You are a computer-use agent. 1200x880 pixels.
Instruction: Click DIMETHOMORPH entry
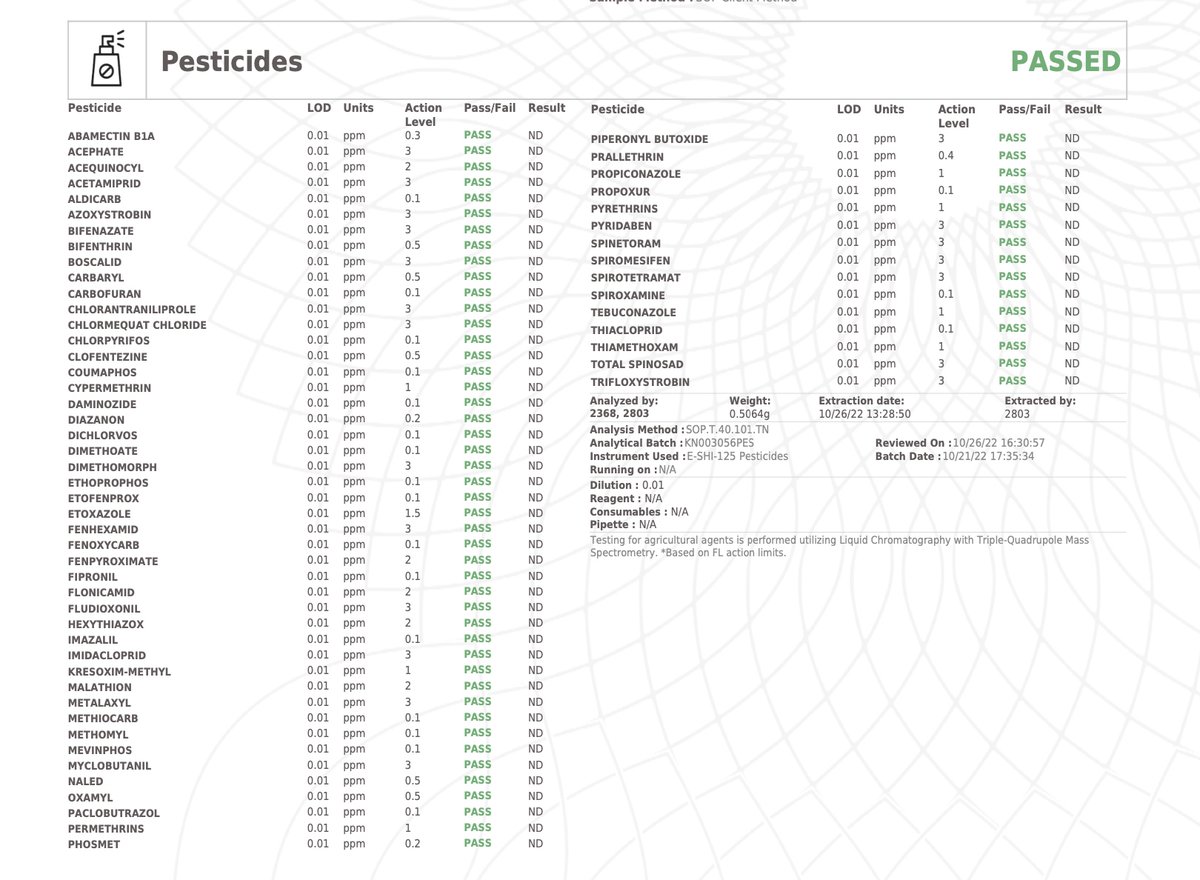click(112, 467)
